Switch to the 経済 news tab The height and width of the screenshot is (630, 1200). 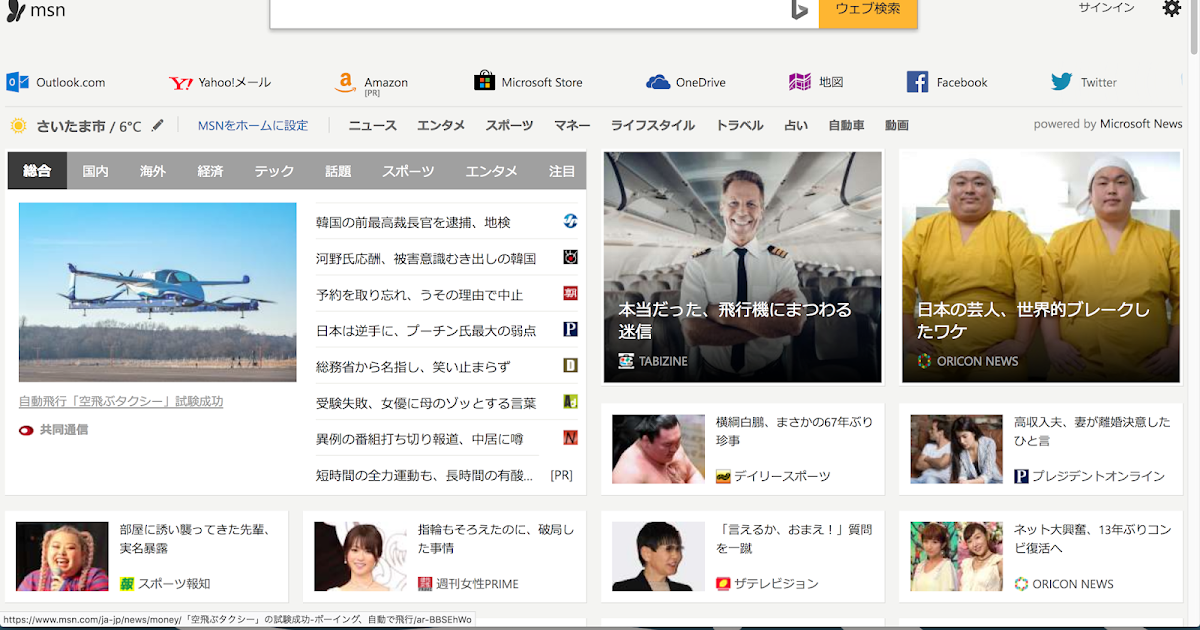pos(210,171)
